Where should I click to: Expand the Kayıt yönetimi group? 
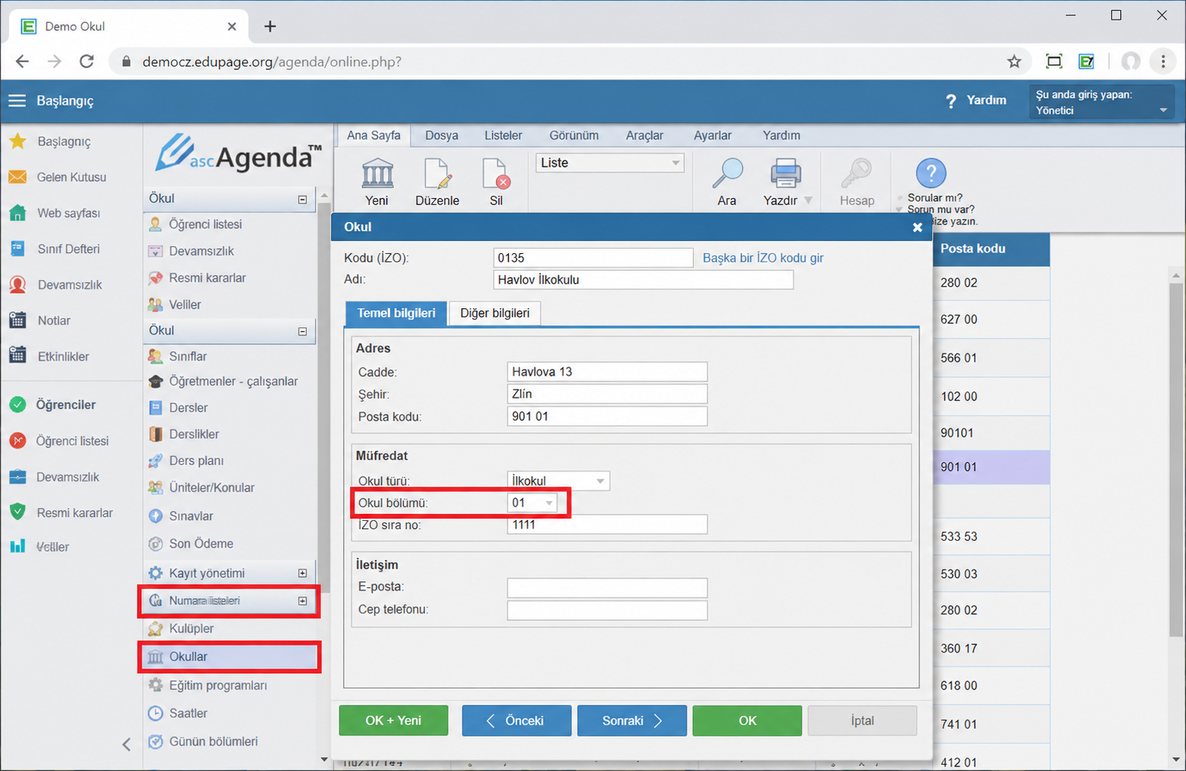303,574
